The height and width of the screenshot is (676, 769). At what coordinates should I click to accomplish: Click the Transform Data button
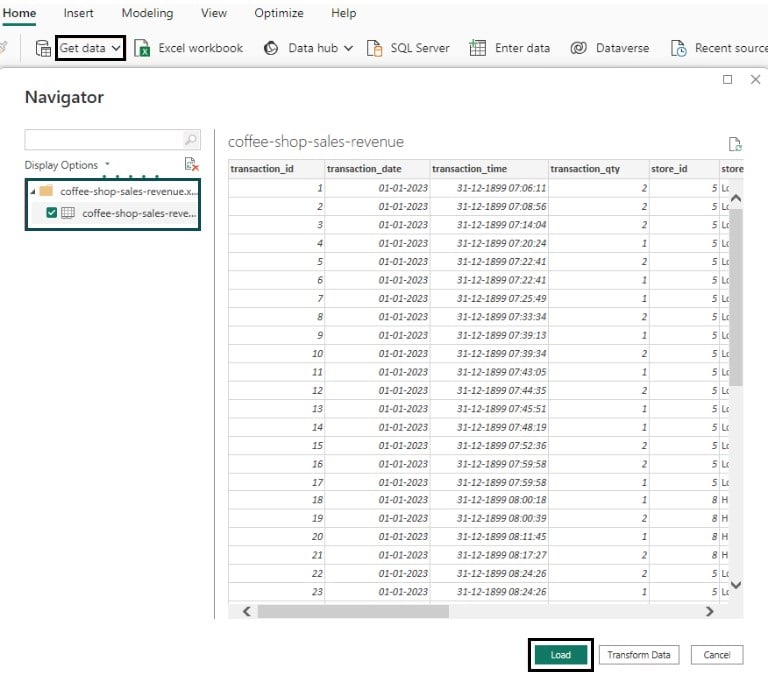coord(639,655)
